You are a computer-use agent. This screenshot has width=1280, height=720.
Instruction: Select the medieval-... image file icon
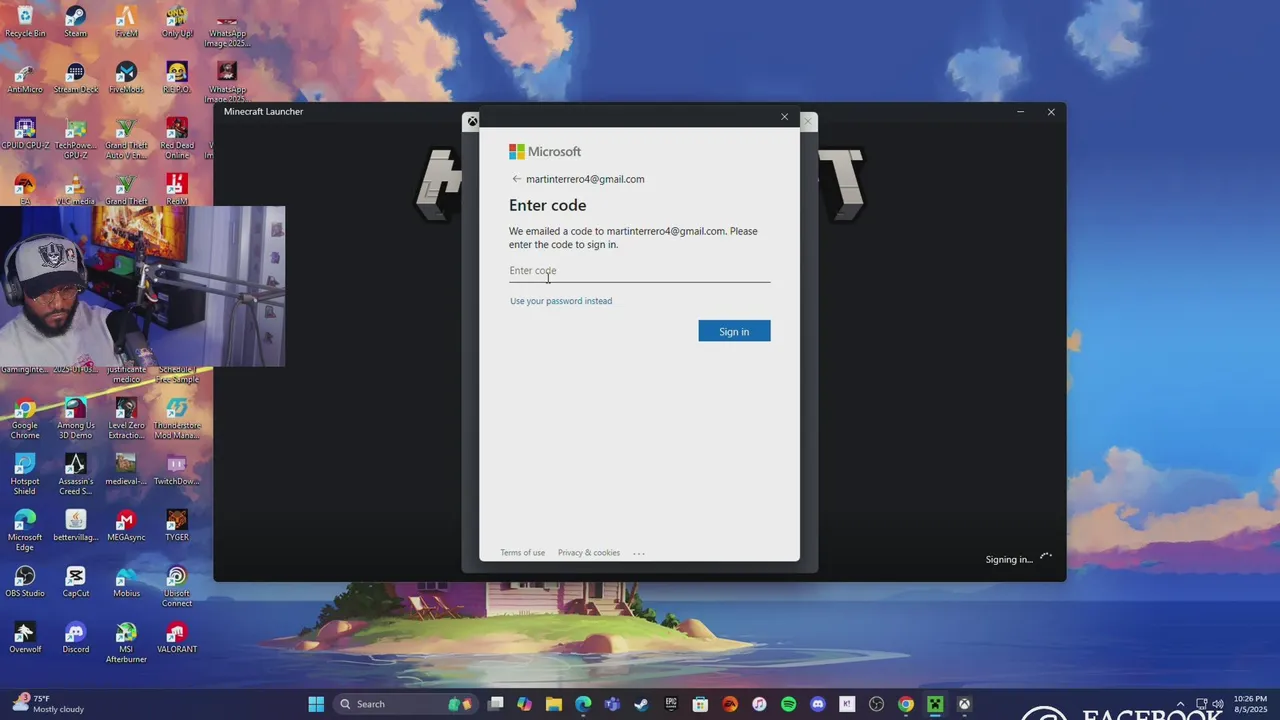(126, 470)
